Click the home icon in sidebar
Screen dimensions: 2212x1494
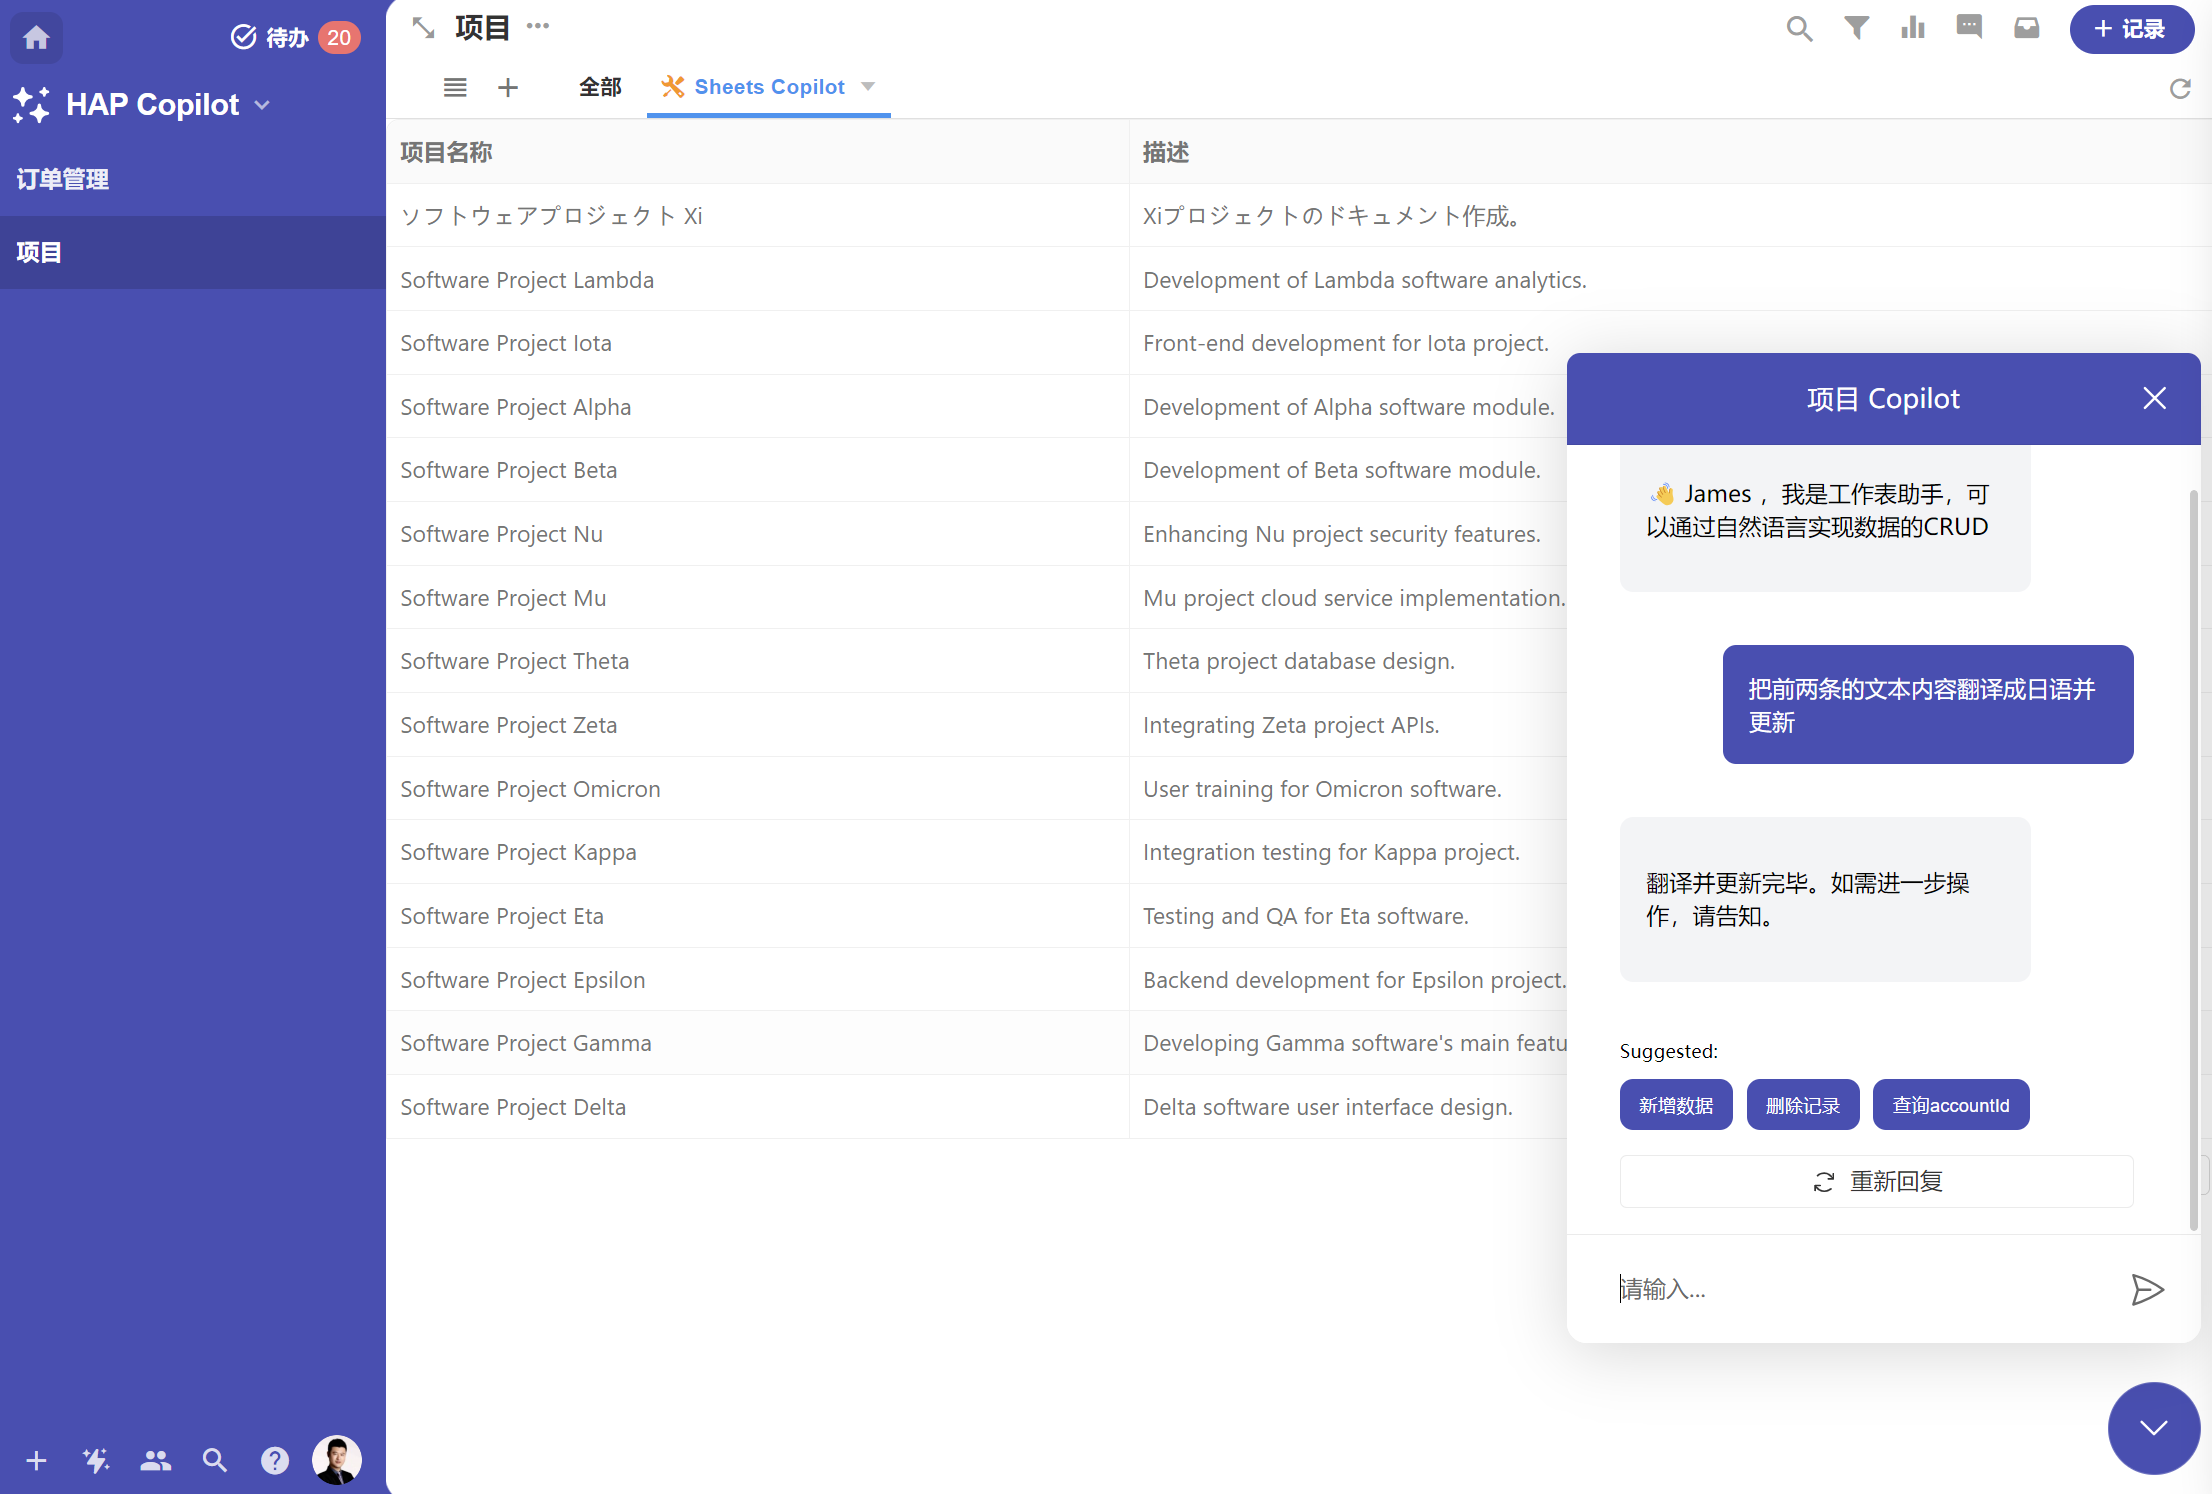(x=37, y=37)
